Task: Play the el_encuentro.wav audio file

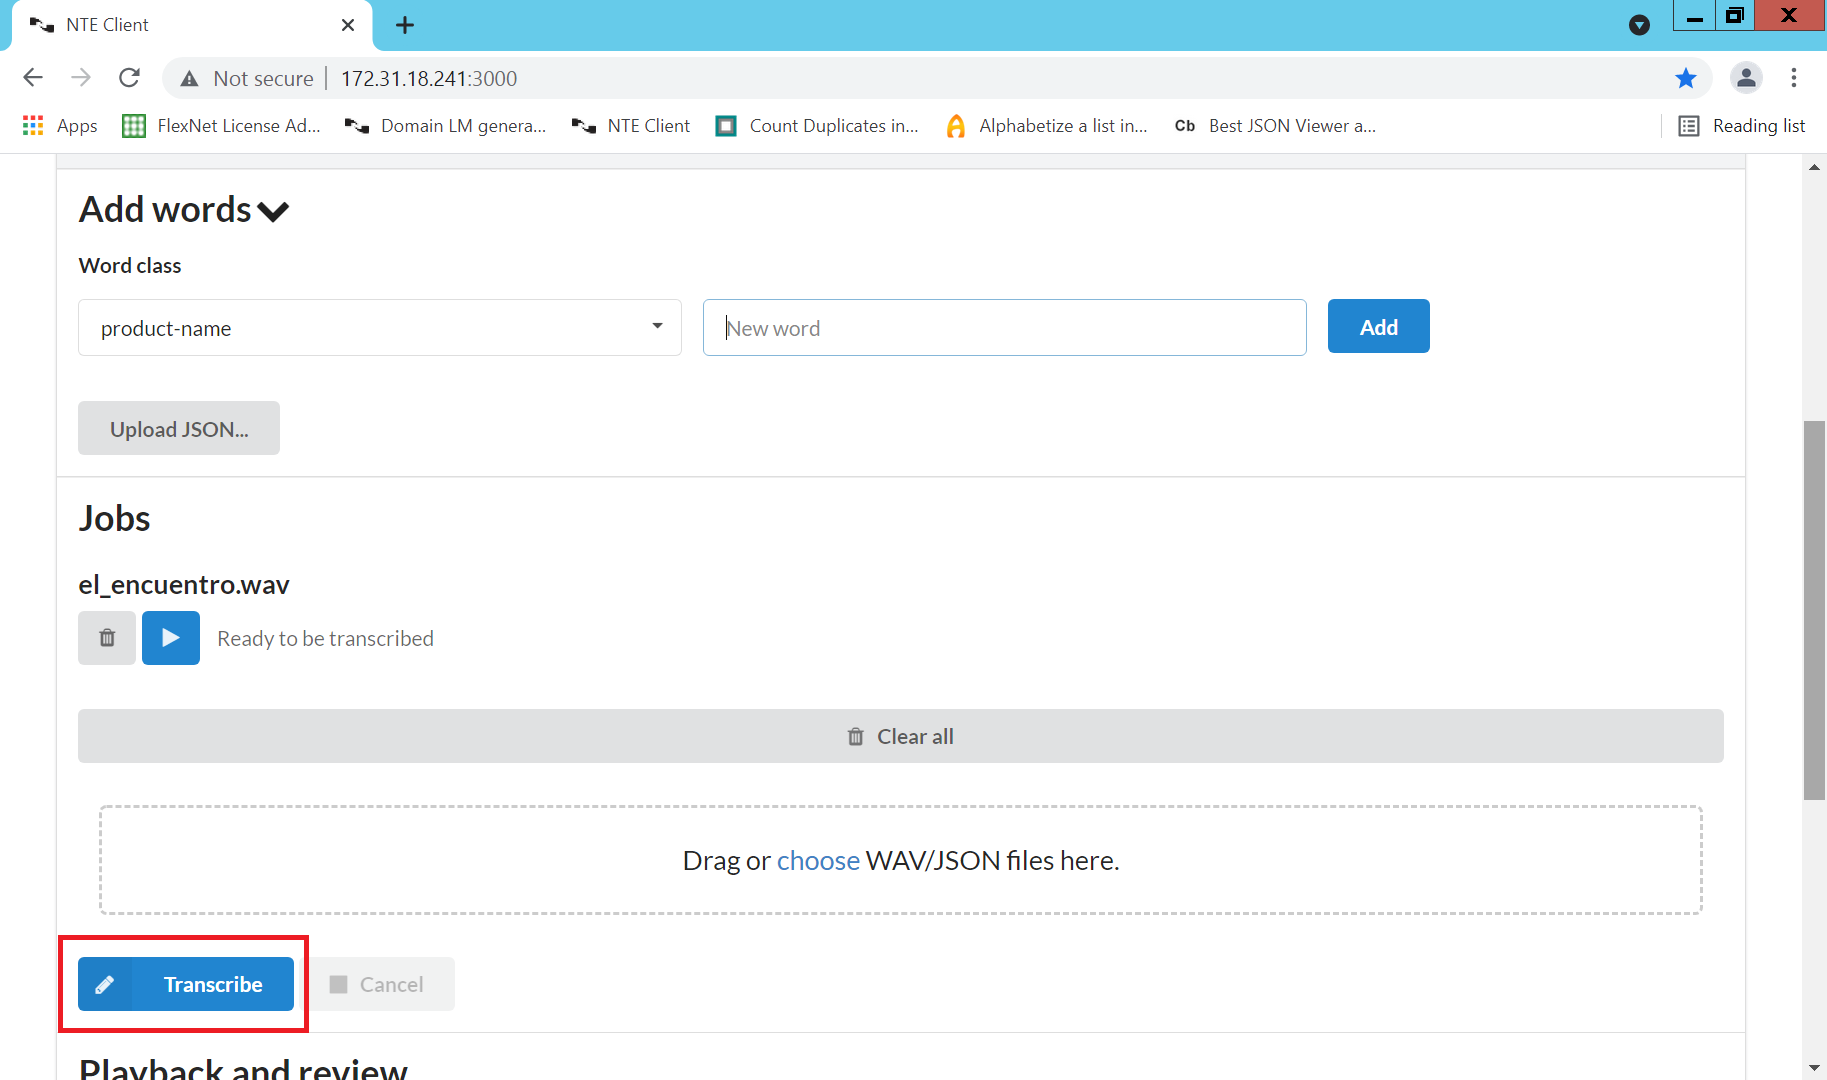Action: click(170, 637)
